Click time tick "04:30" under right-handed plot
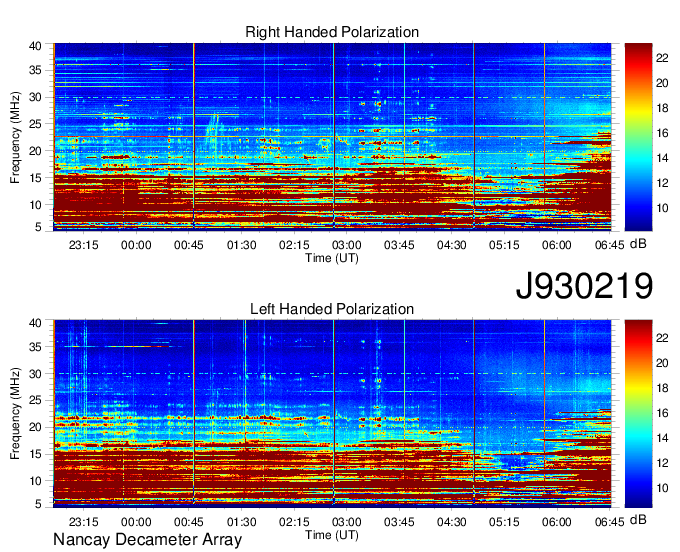The height and width of the screenshot is (552, 680). (451, 245)
